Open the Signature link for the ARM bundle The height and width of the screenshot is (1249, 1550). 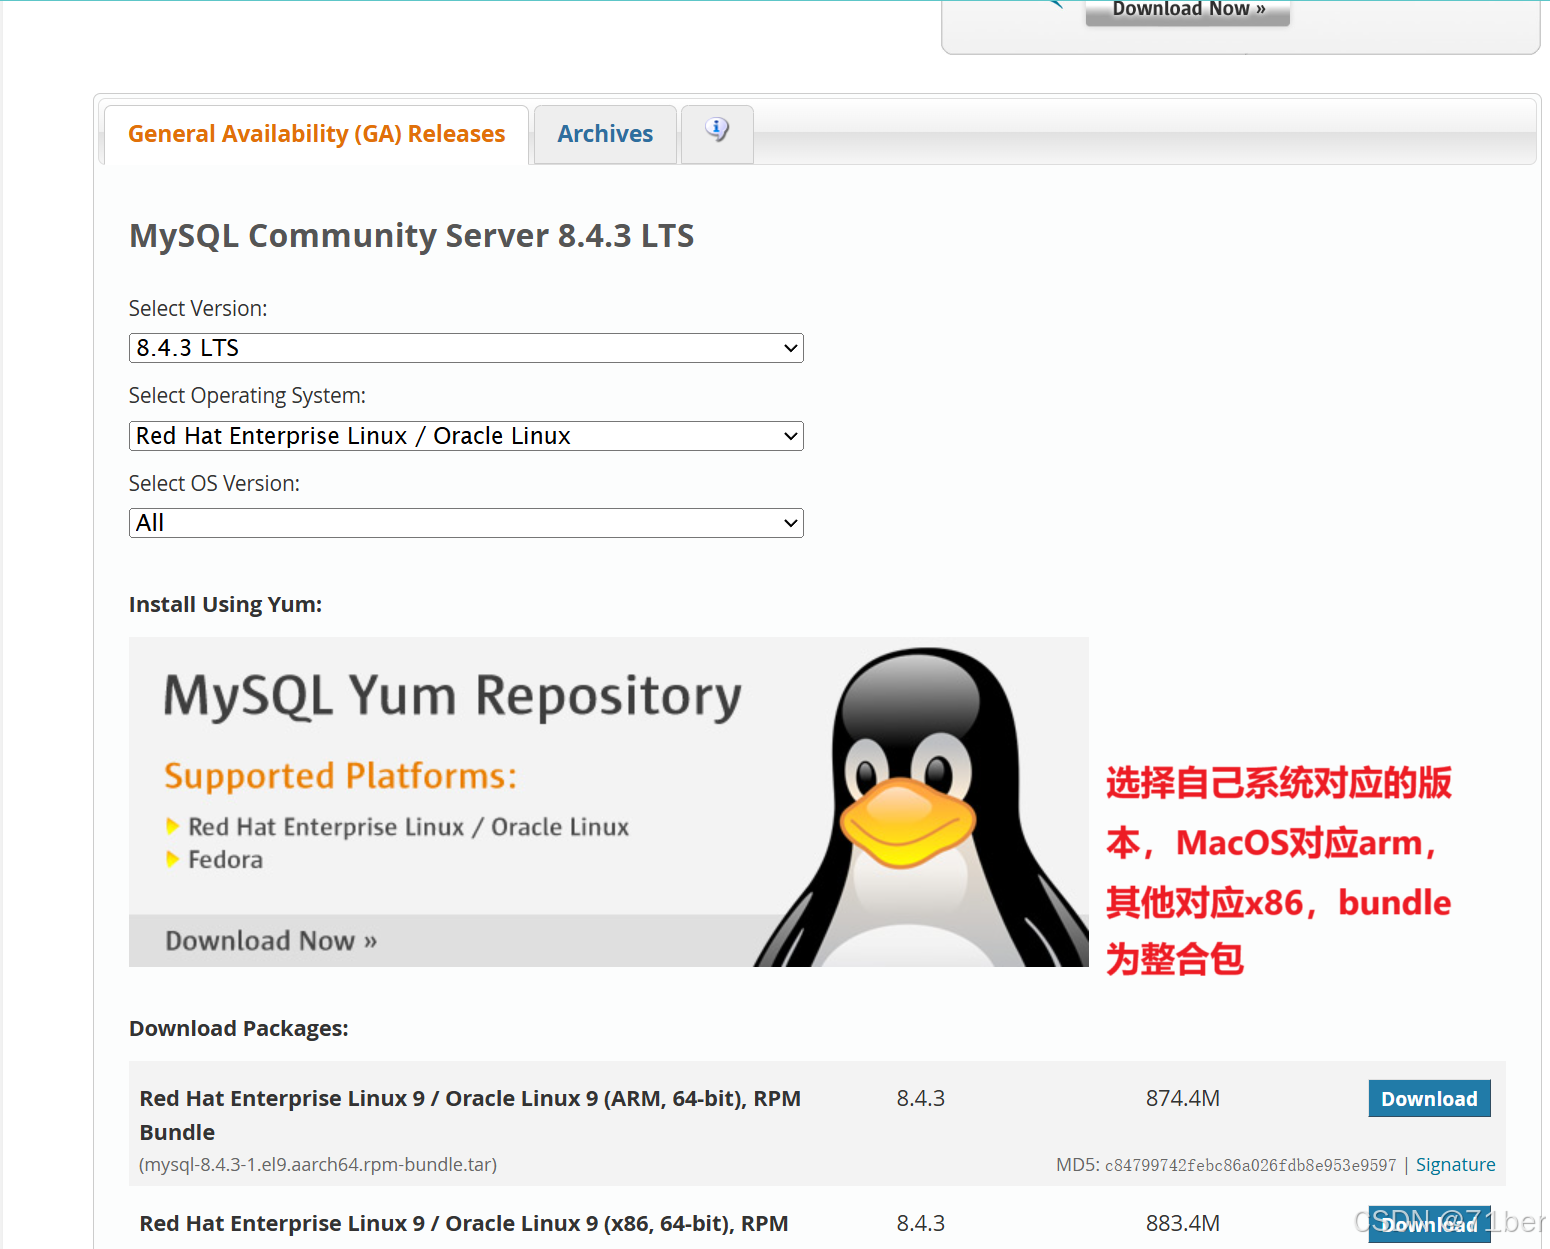pyautogui.click(x=1455, y=1164)
